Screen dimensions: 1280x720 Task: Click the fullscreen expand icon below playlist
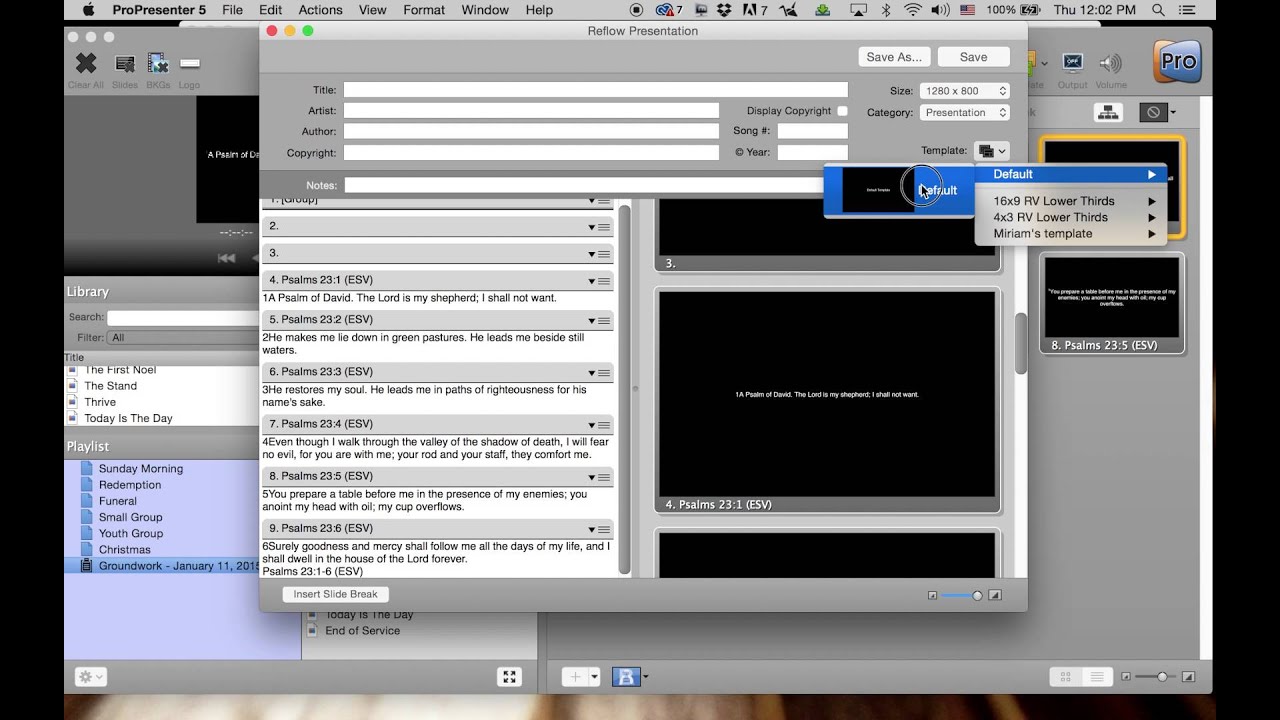click(509, 677)
